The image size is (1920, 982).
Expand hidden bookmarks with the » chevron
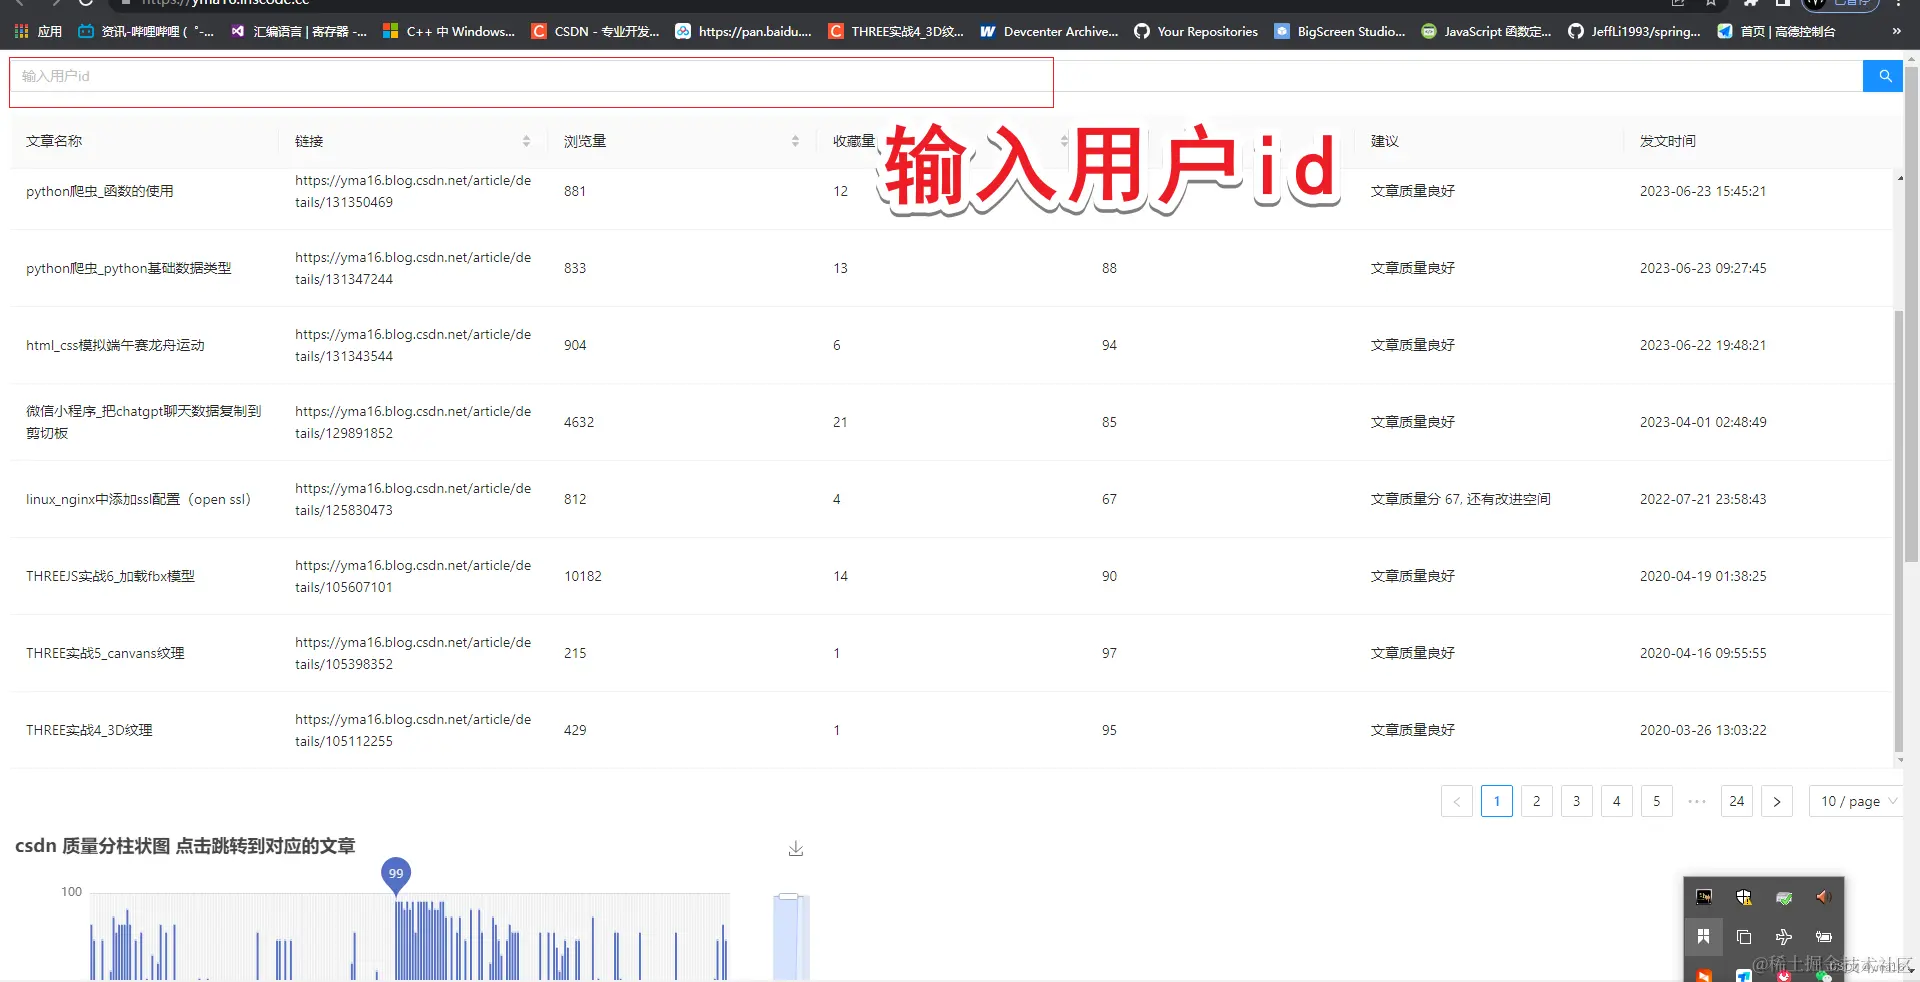pos(1895,31)
